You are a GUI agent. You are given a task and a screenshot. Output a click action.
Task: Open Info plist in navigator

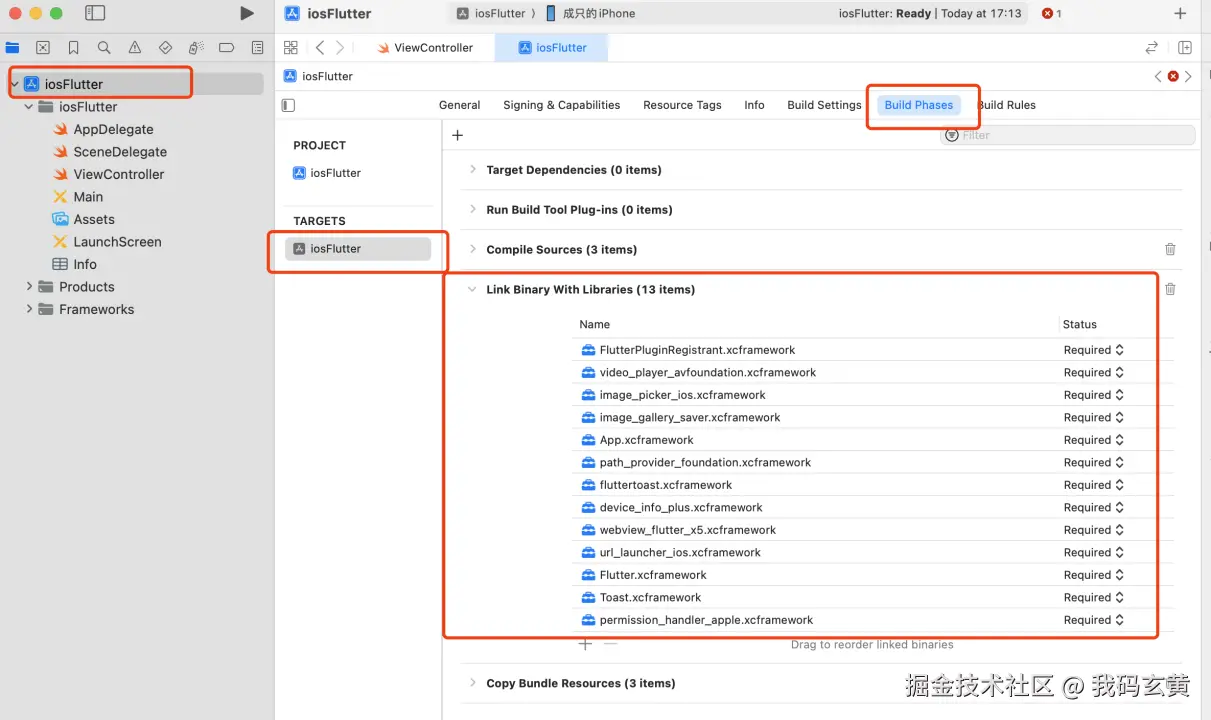[x=85, y=264]
